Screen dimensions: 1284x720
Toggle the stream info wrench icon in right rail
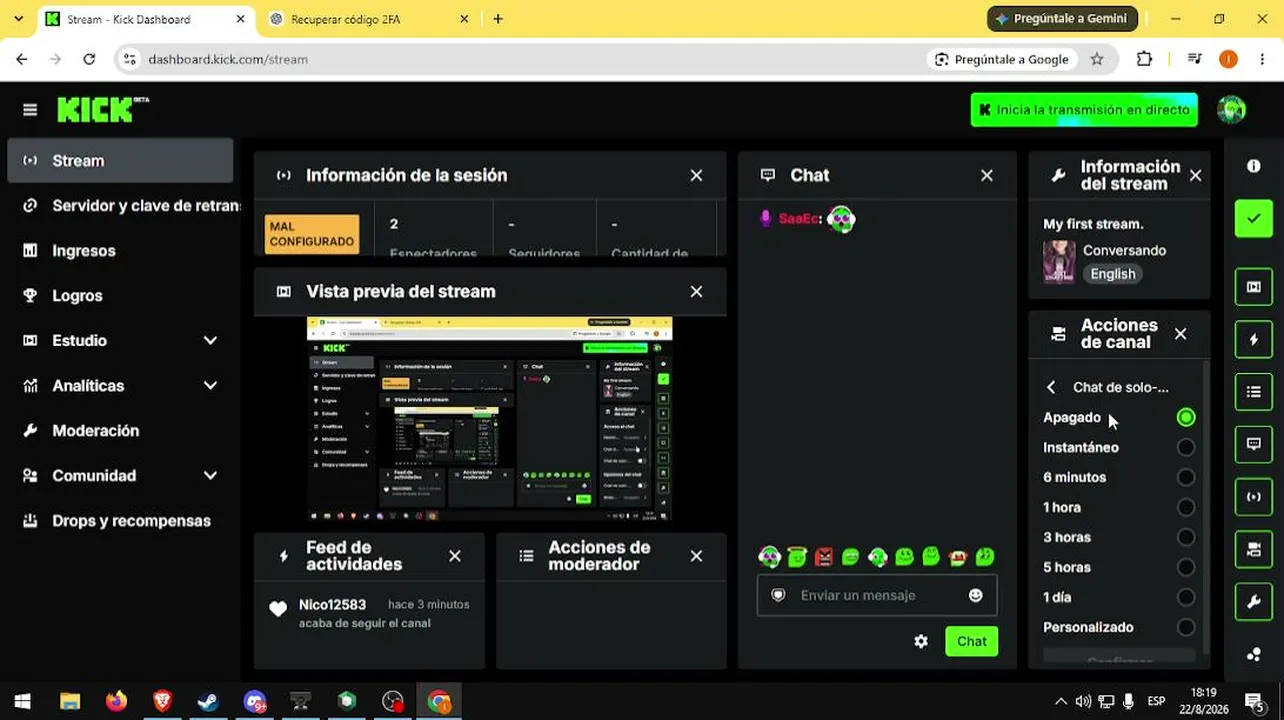point(1254,602)
